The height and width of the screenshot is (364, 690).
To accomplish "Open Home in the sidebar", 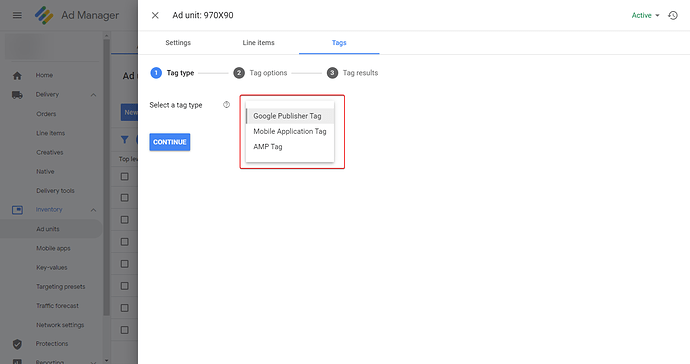I will (44, 75).
